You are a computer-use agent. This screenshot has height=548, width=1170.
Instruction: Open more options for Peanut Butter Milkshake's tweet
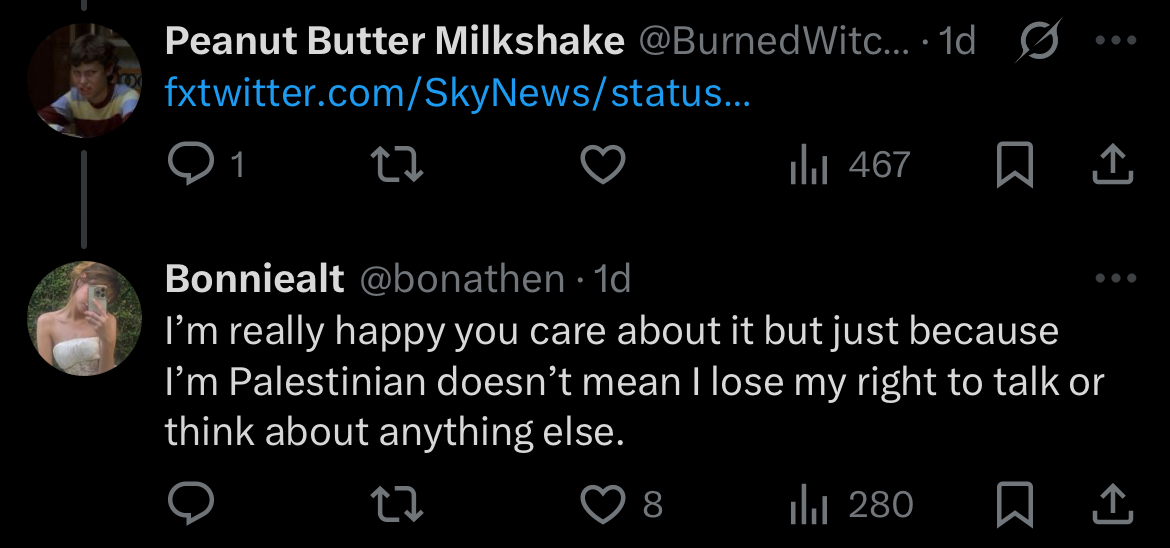(1116, 40)
